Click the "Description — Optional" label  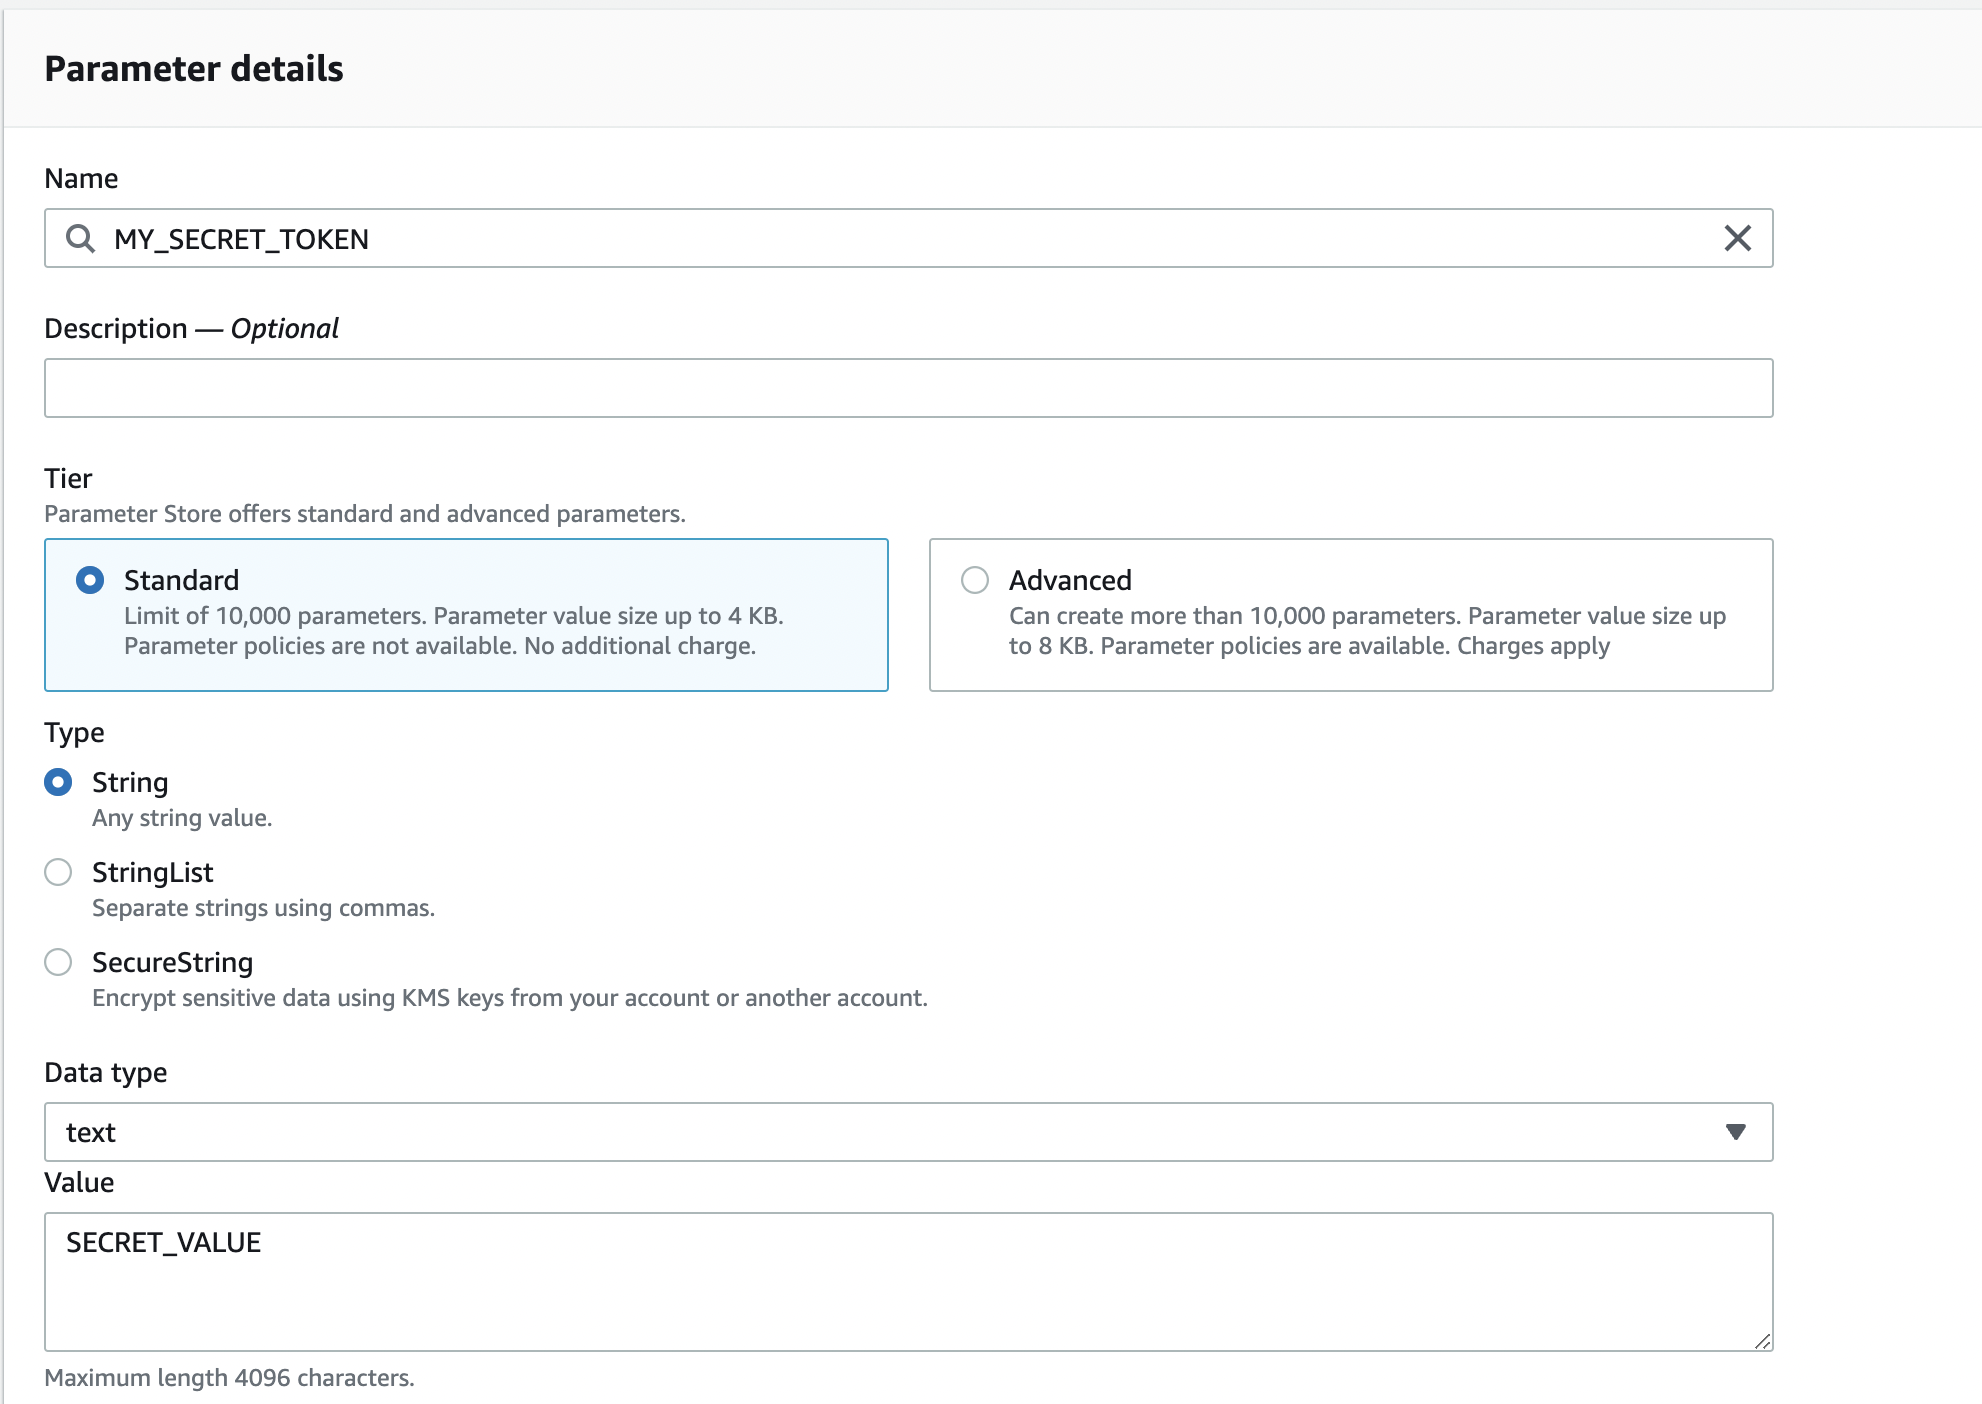[x=191, y=328]
